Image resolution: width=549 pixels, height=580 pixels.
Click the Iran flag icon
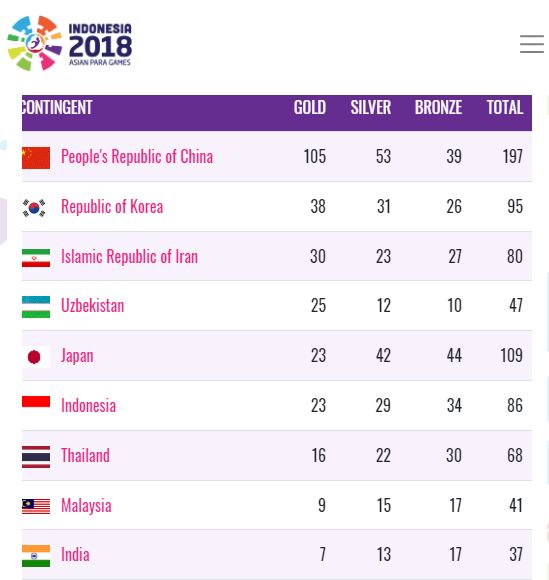click(36, 258)
